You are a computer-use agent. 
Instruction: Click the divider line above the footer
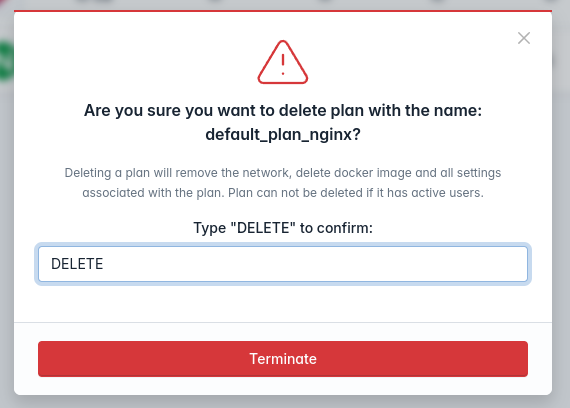point(283,322)
